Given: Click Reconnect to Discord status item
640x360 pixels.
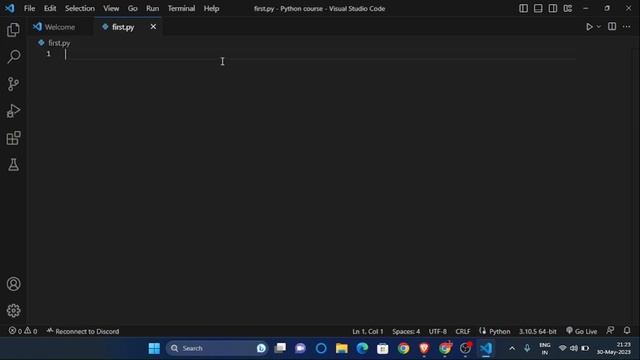Looking at the screenshot, I should 83,331.
